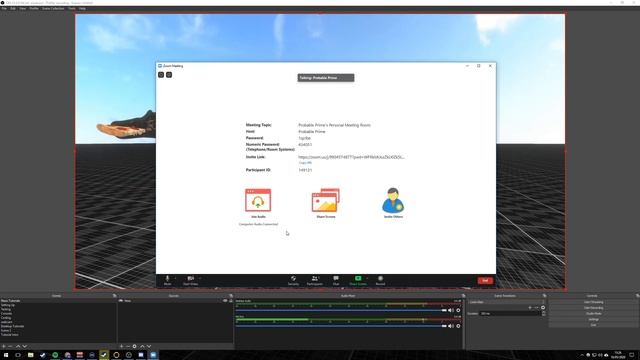Image resolution: width=640 pixels, height=360 pixels.
Task: Open the Windows Start menu
Action: [x=6, y=355]
